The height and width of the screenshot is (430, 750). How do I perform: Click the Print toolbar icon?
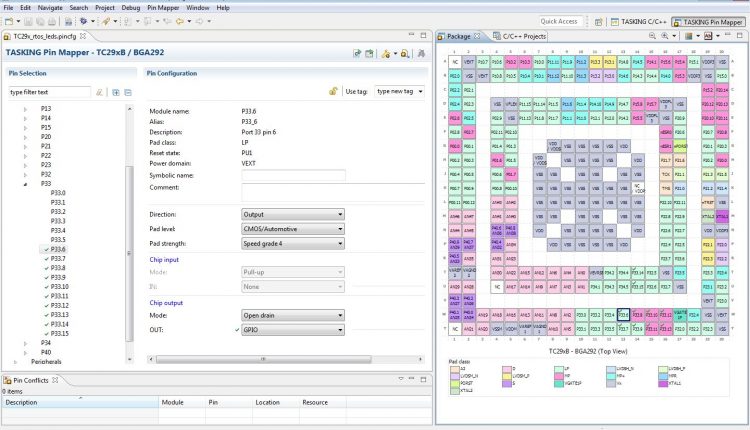[x=52, y=22]
